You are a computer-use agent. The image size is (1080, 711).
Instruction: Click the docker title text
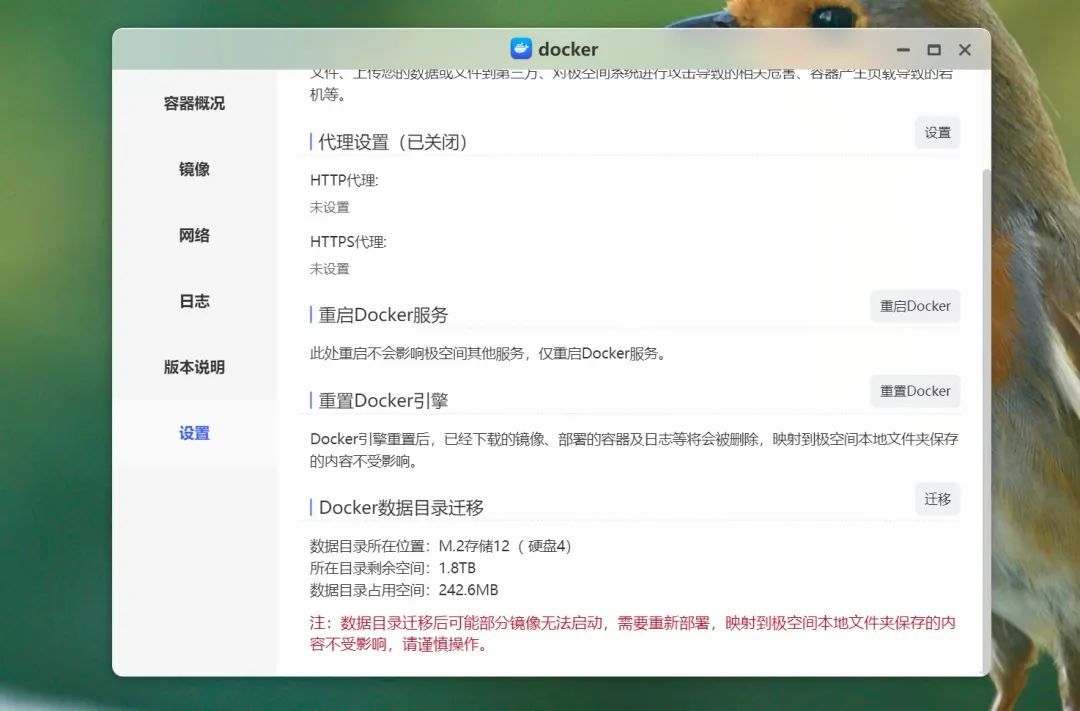tap(568, 50)
